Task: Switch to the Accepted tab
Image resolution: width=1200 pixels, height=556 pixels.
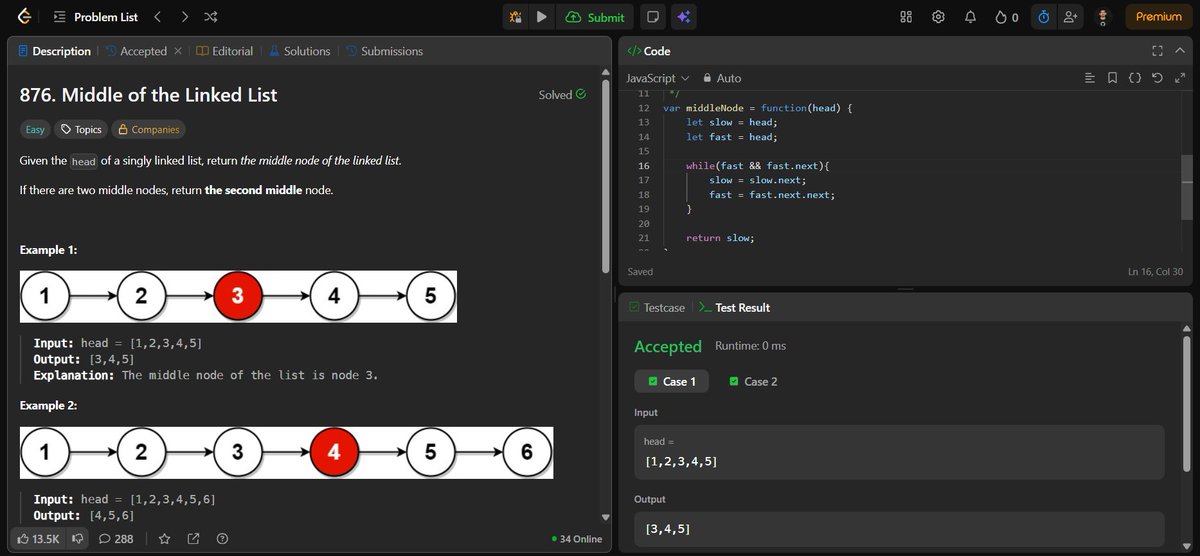Action: tap(136, 51)
